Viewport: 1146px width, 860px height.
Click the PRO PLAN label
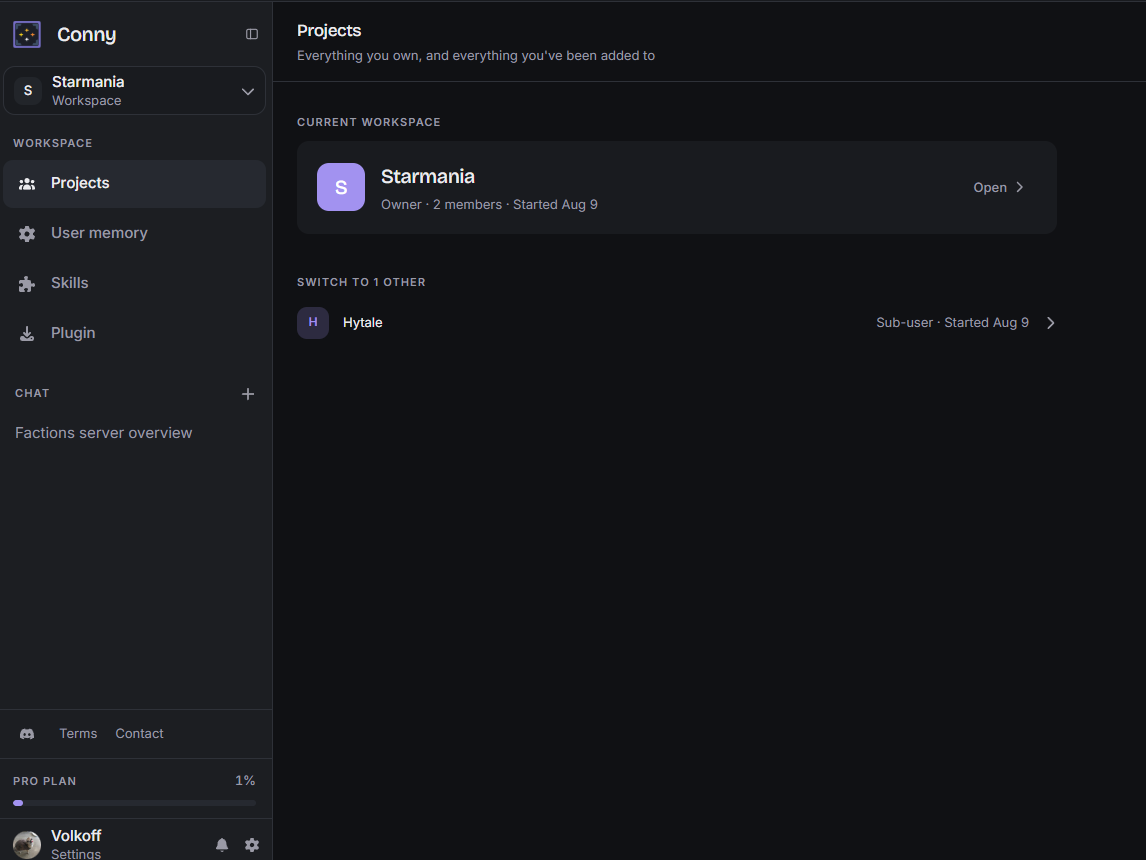[x=45, y=781]
